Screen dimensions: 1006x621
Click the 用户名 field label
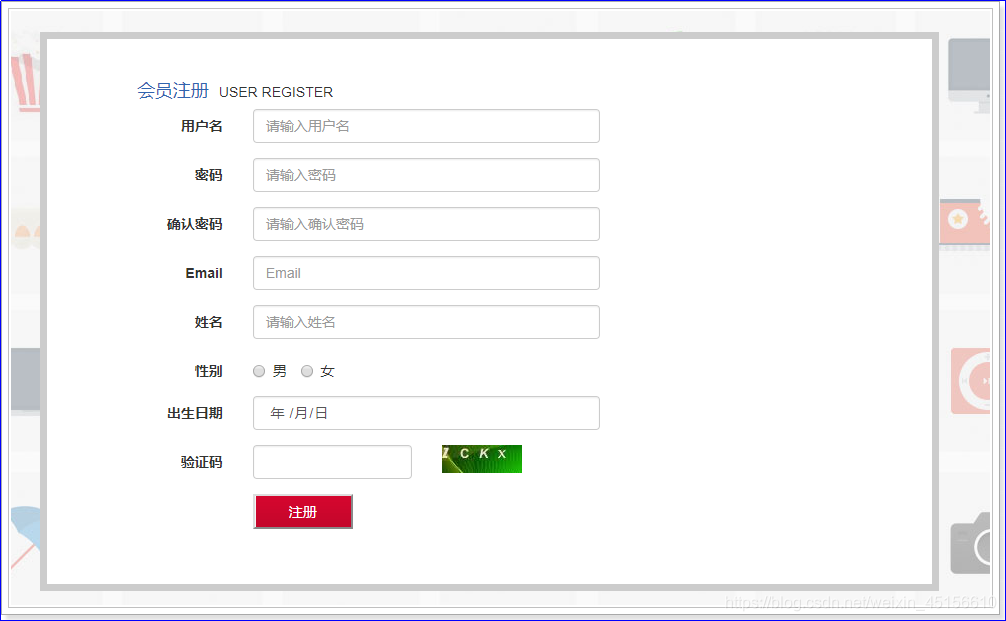pos(201,126)
